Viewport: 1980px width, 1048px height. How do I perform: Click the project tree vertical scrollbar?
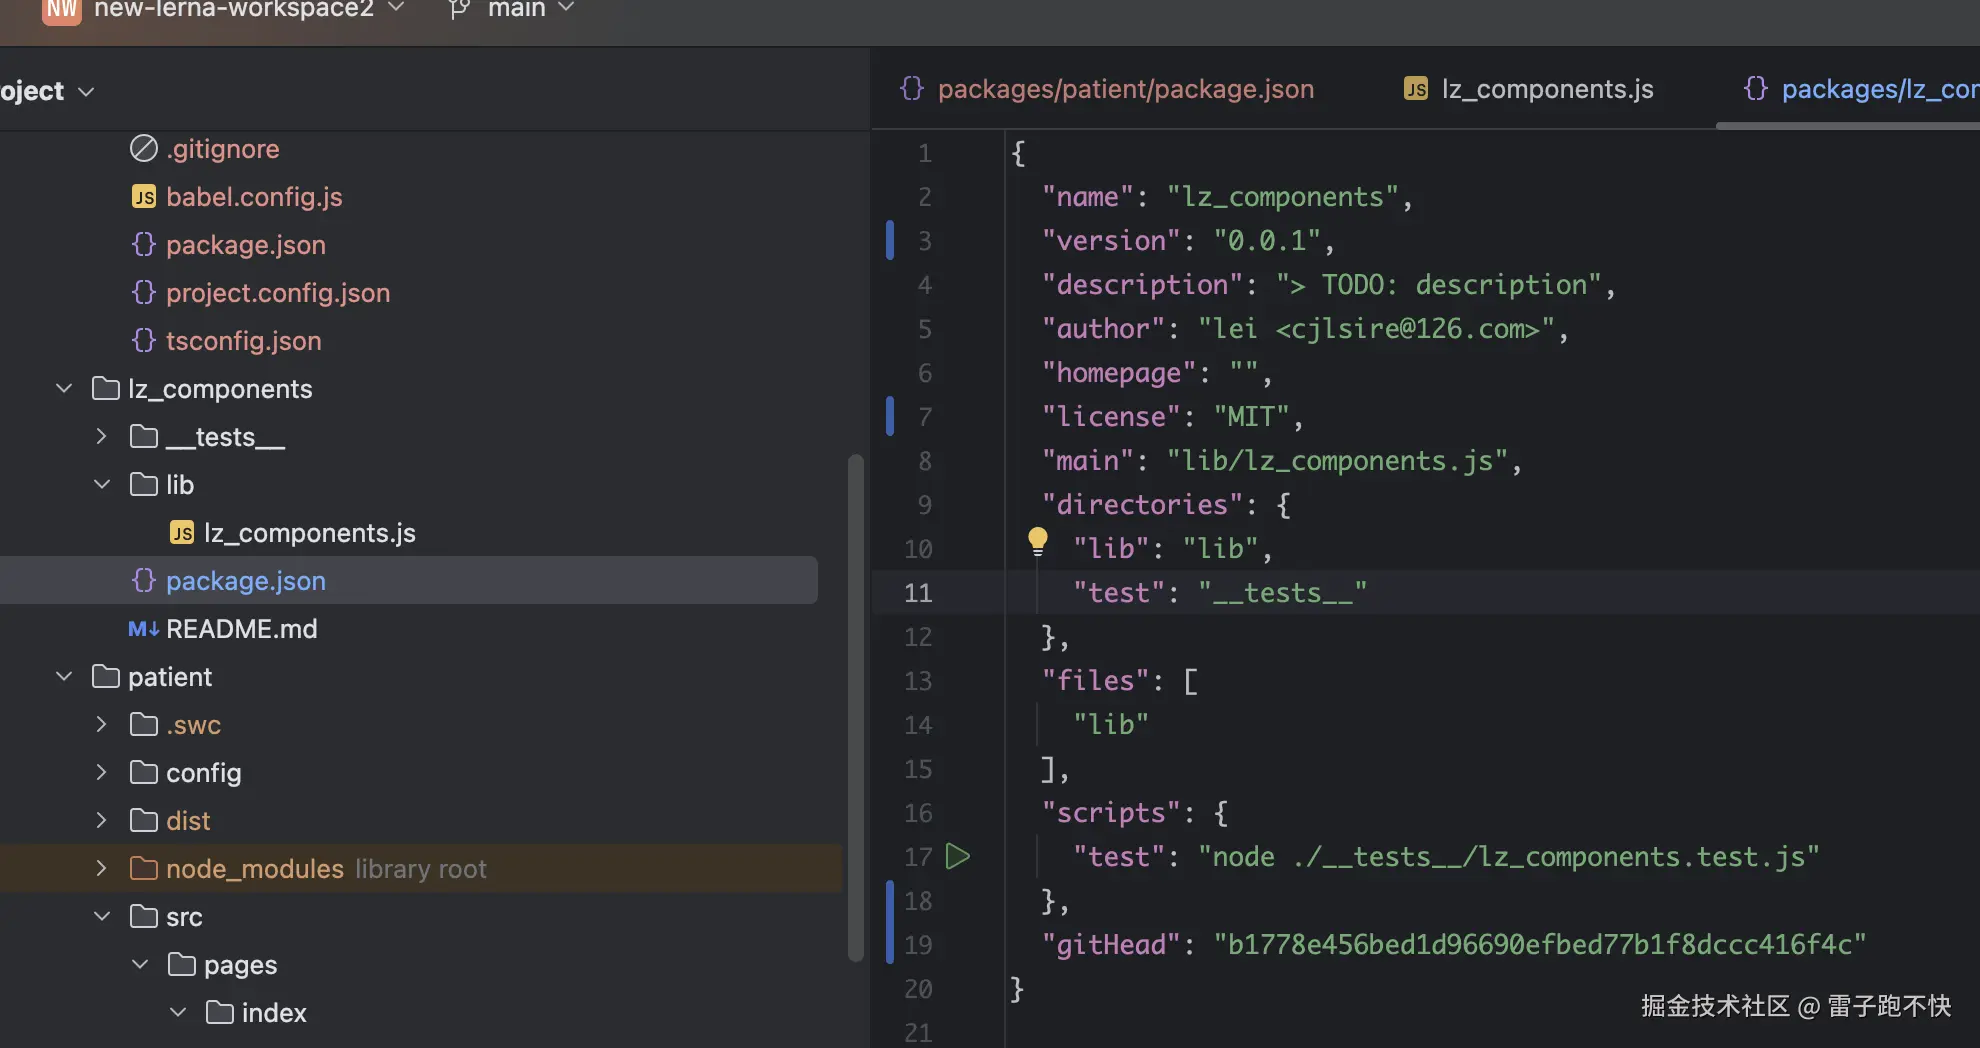(x=855, y=700)
